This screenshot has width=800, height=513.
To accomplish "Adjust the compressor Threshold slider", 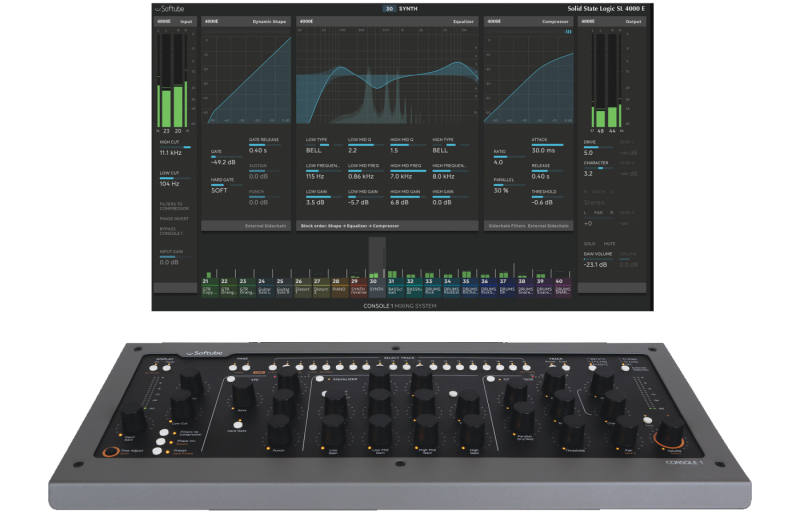I will (547, 197).
